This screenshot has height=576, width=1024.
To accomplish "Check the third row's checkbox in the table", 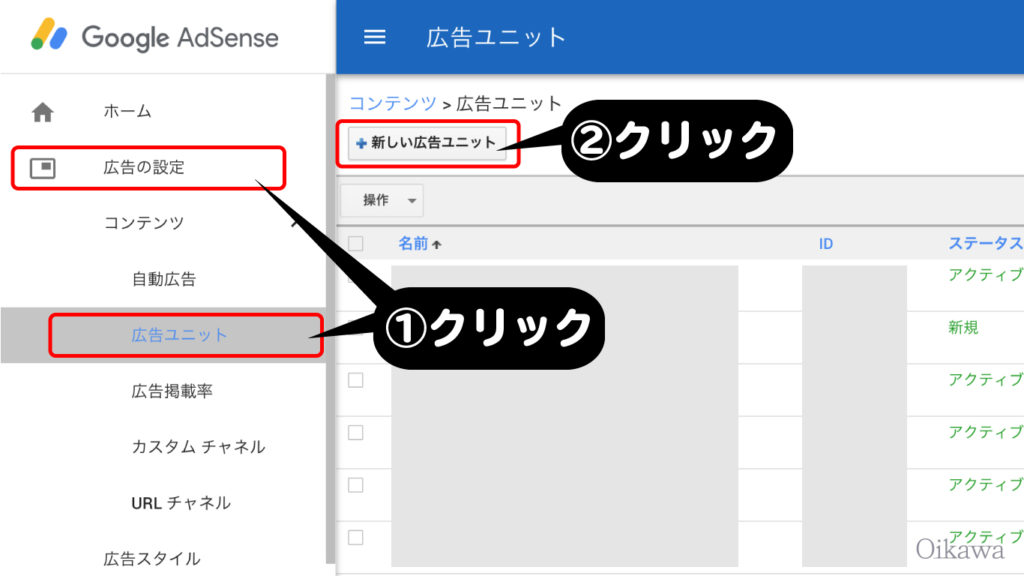I will tap(356, 380).
